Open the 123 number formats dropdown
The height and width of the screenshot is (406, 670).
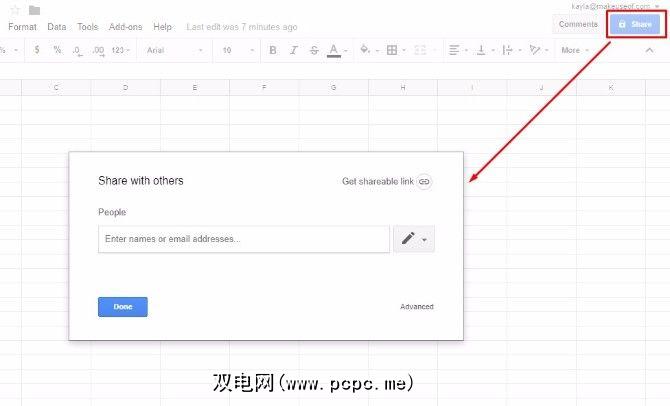(120, 50)
